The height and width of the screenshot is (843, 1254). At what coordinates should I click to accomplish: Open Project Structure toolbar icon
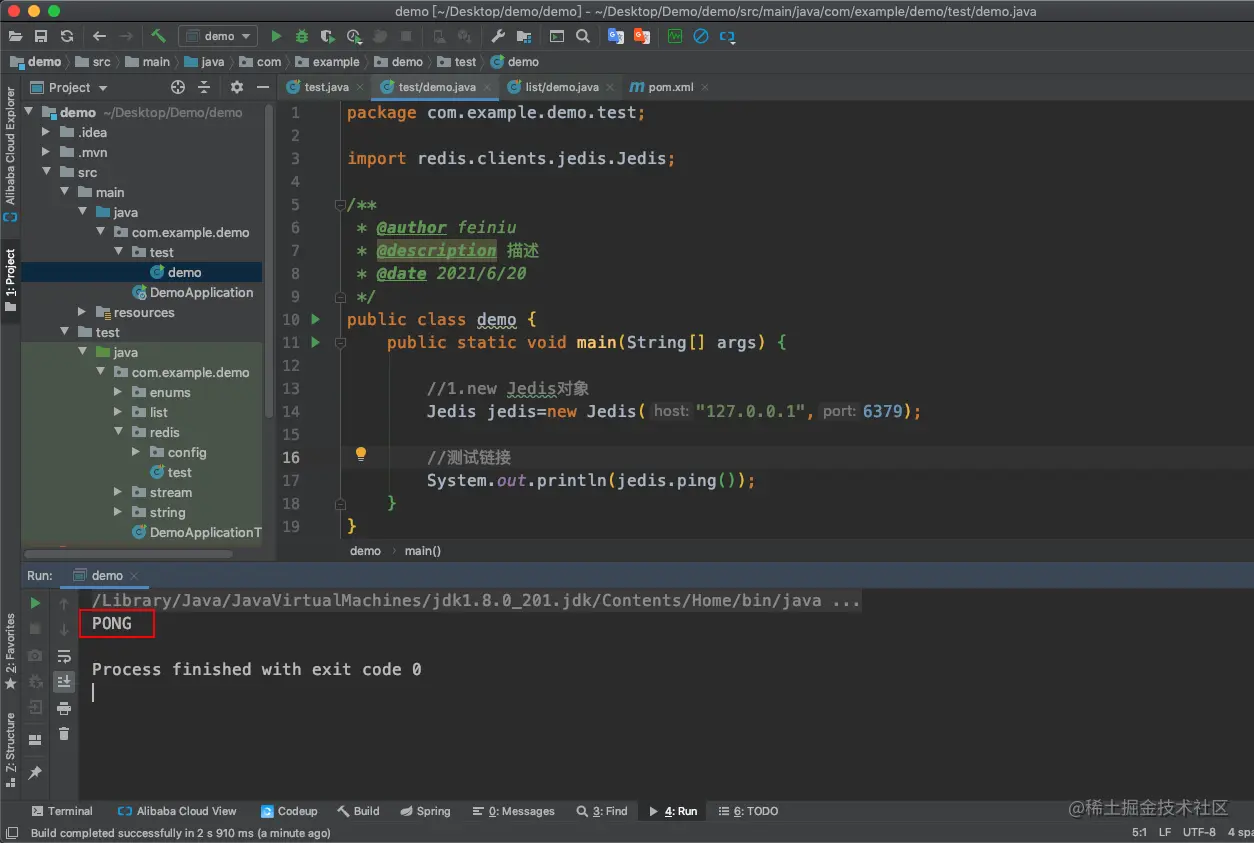[524, 36]
